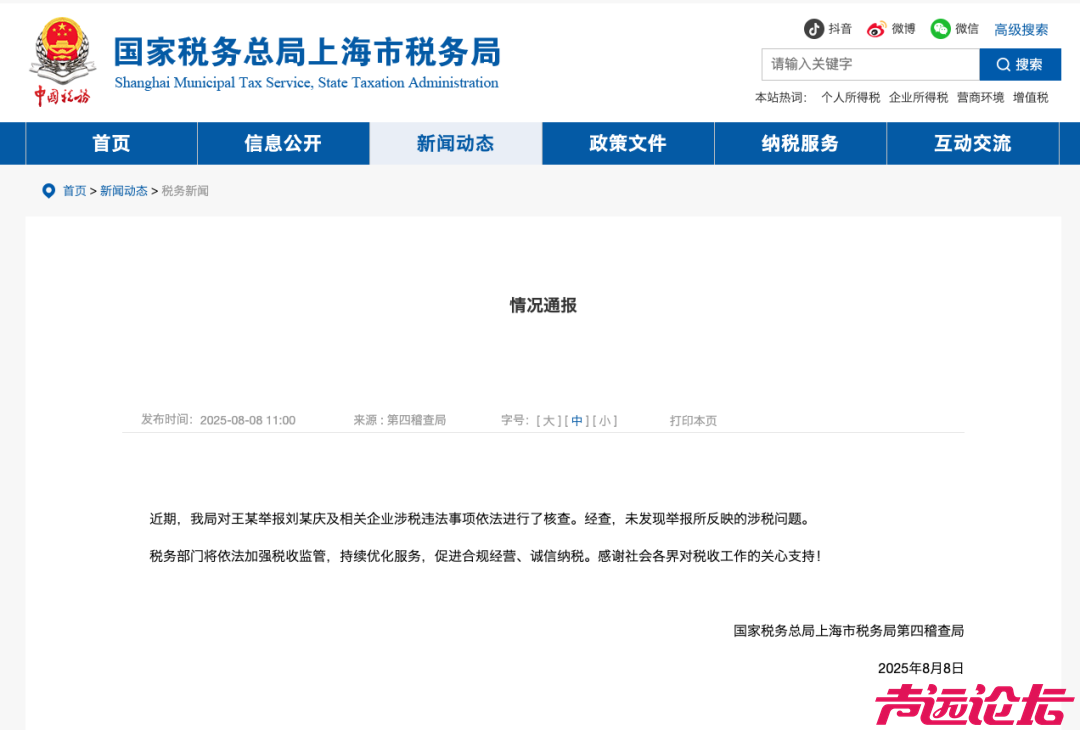Open the 信息公开 navigation menu
Image resolution: width=1080 pixels, height=730 pixels.
tap(283, 143)
